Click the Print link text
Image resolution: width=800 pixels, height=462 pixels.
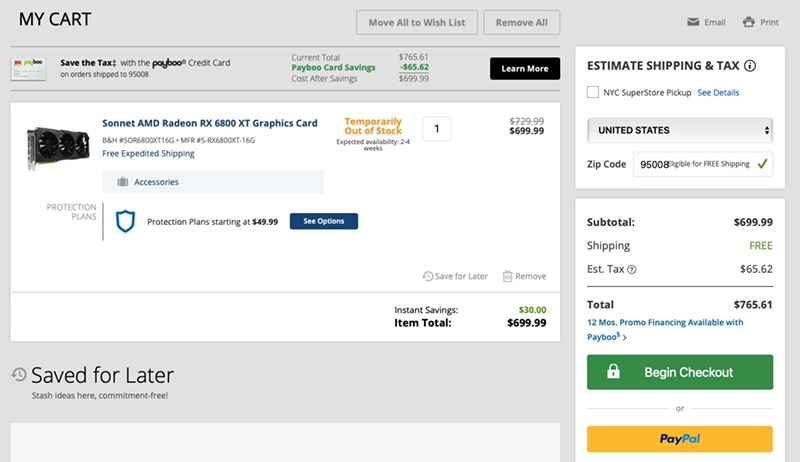click(769, 22)
